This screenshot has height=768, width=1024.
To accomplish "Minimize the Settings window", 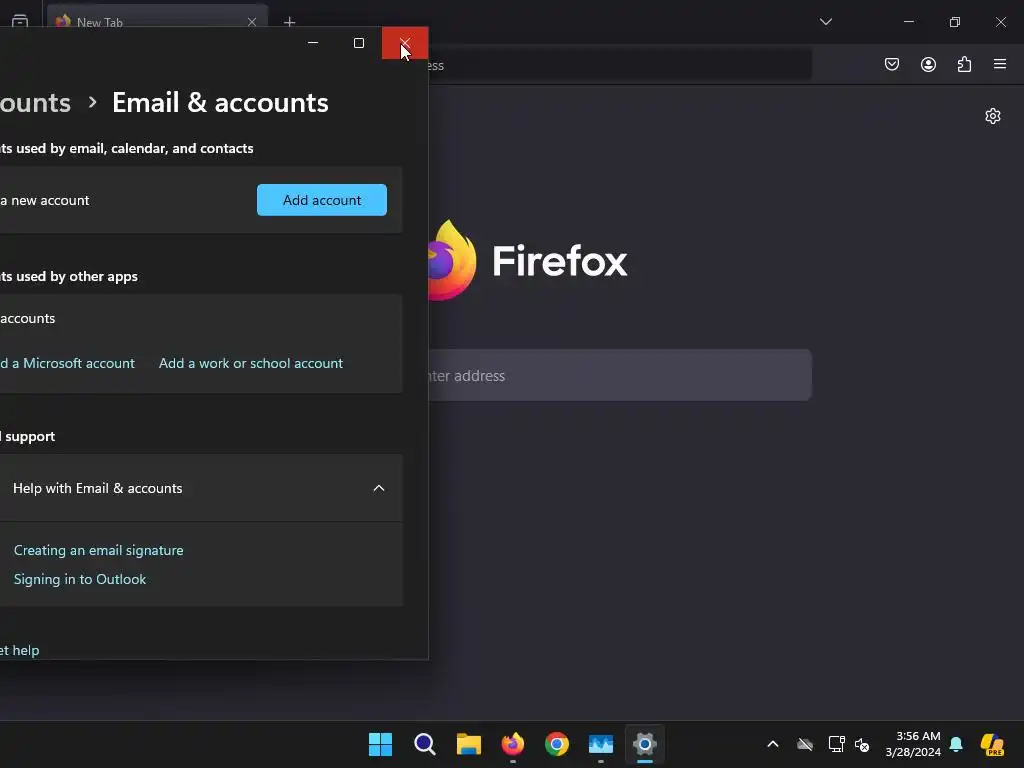I will tap(313, 43).
